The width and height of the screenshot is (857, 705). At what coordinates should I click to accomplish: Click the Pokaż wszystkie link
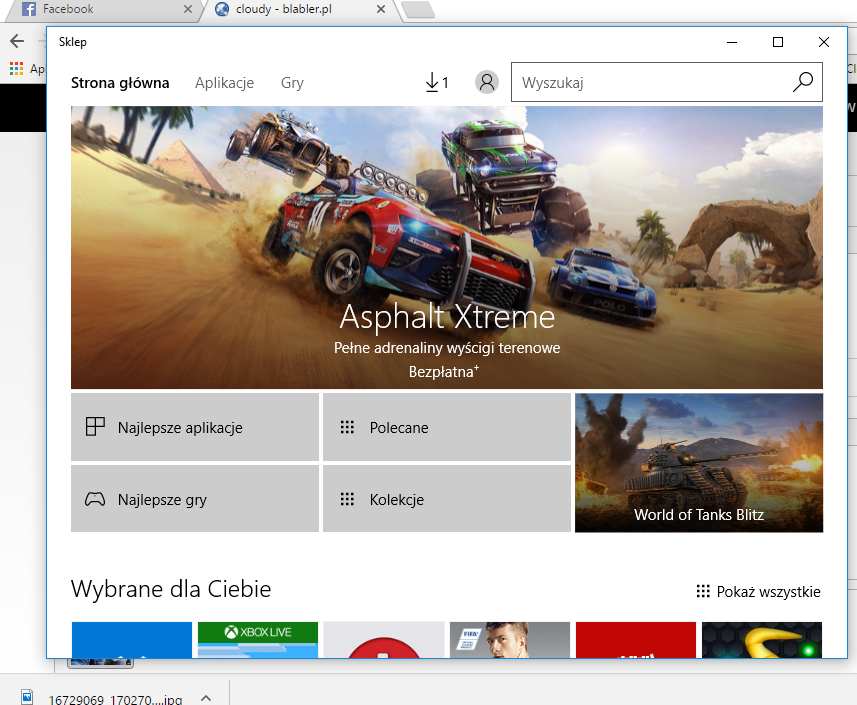[759, 591]
